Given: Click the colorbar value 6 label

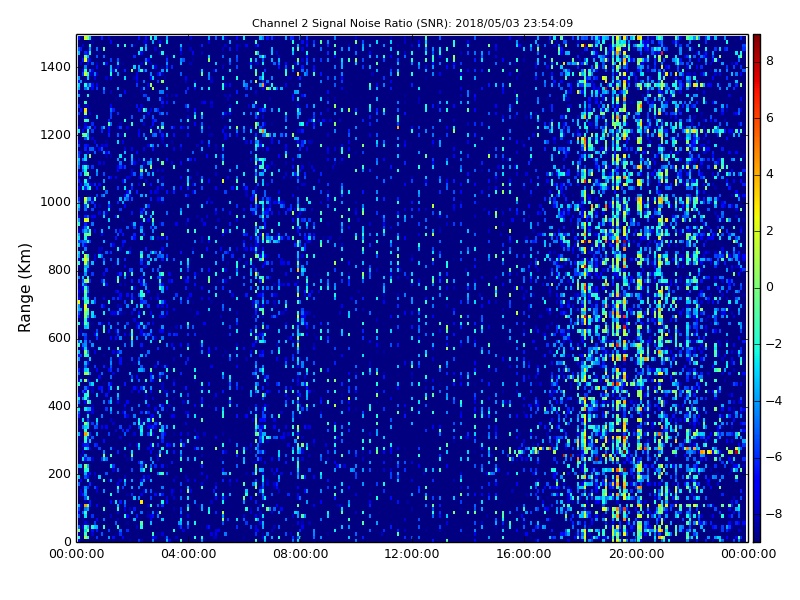Looking at the screenshot, I should click(770, 118).
